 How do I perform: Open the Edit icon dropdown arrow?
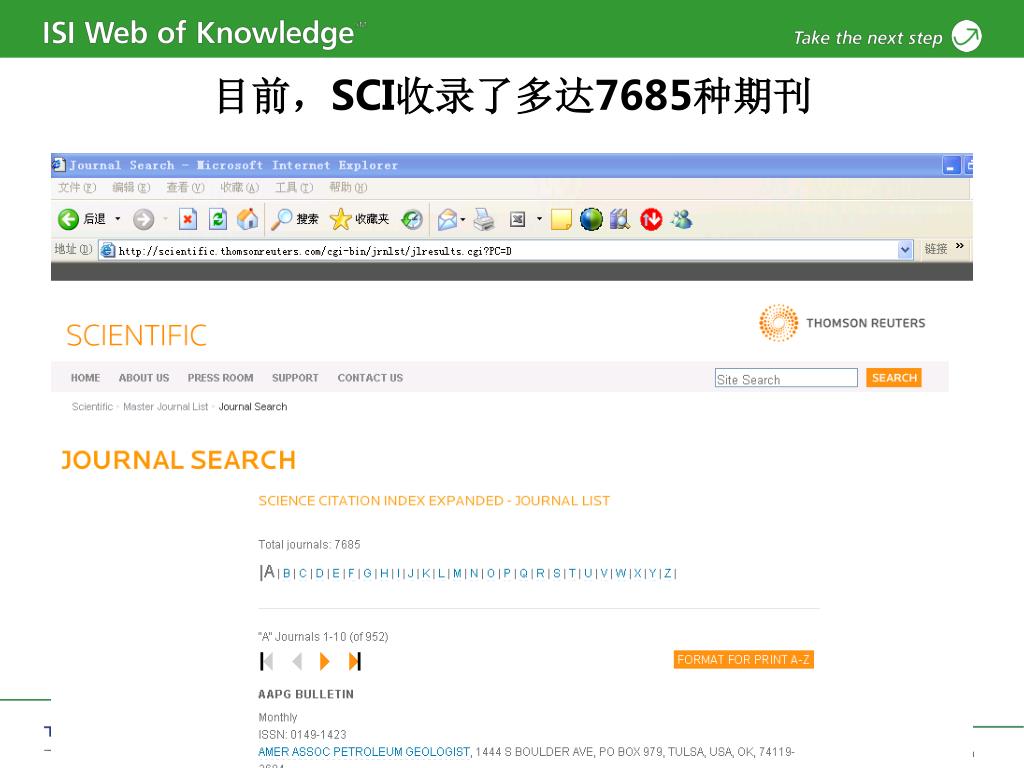click(x=539, y=219)
